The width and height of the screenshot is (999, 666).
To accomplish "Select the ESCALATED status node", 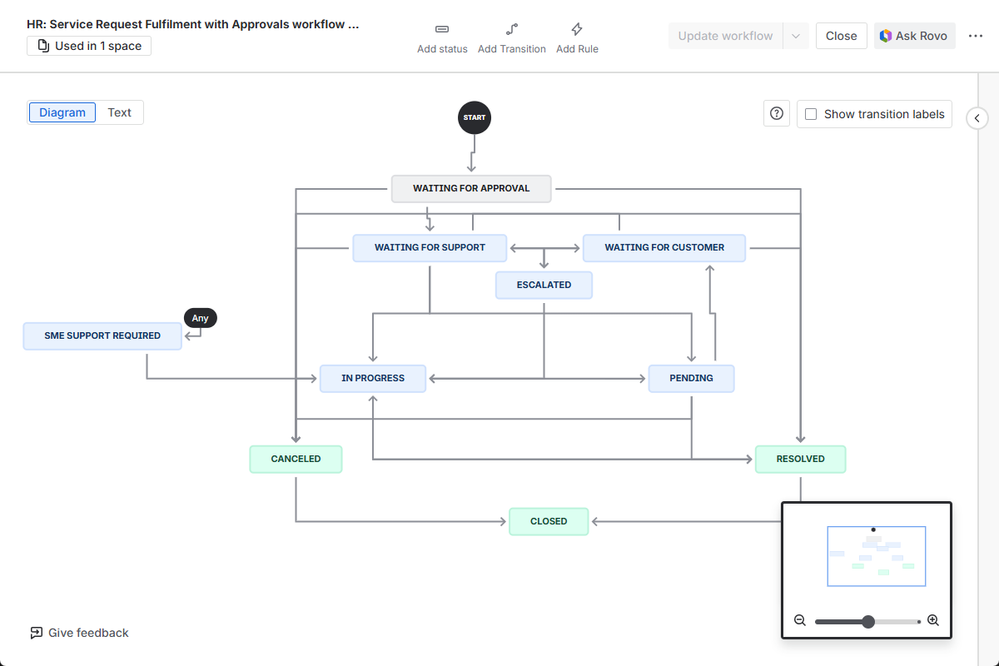I will pyautogui.click(x=543, y=285).
